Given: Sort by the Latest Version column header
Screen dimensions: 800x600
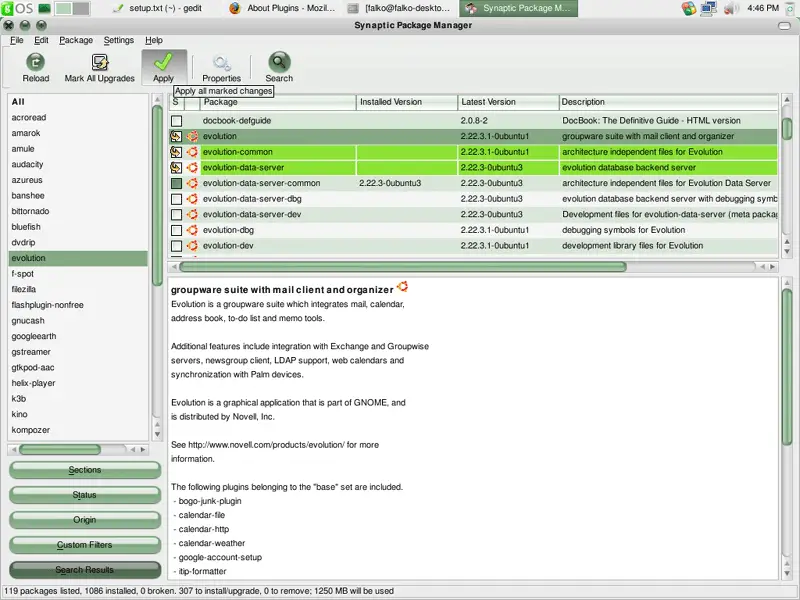Looking at the screenshot, I should (x=508, y=102).
